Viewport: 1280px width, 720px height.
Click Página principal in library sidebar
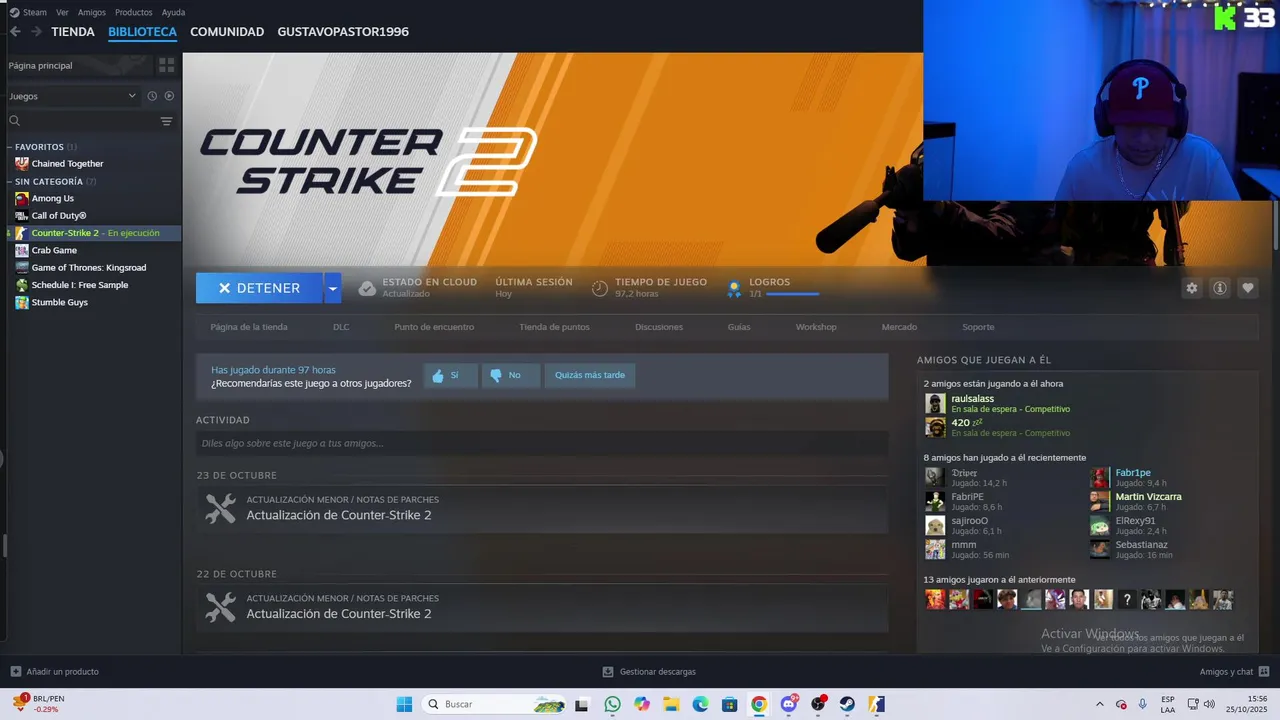(x=40, y=65)
